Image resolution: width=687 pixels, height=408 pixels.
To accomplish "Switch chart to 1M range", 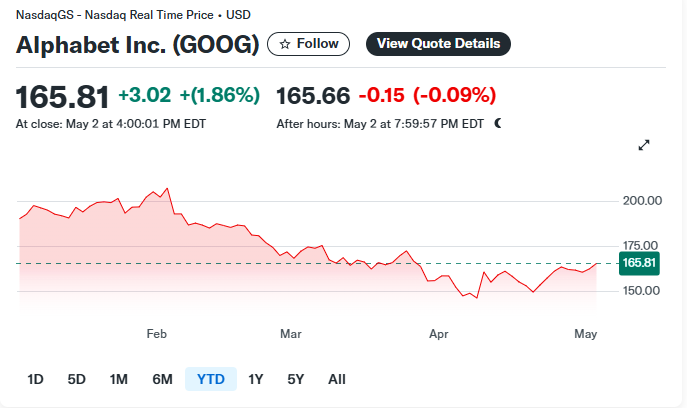I will (118, 379).
